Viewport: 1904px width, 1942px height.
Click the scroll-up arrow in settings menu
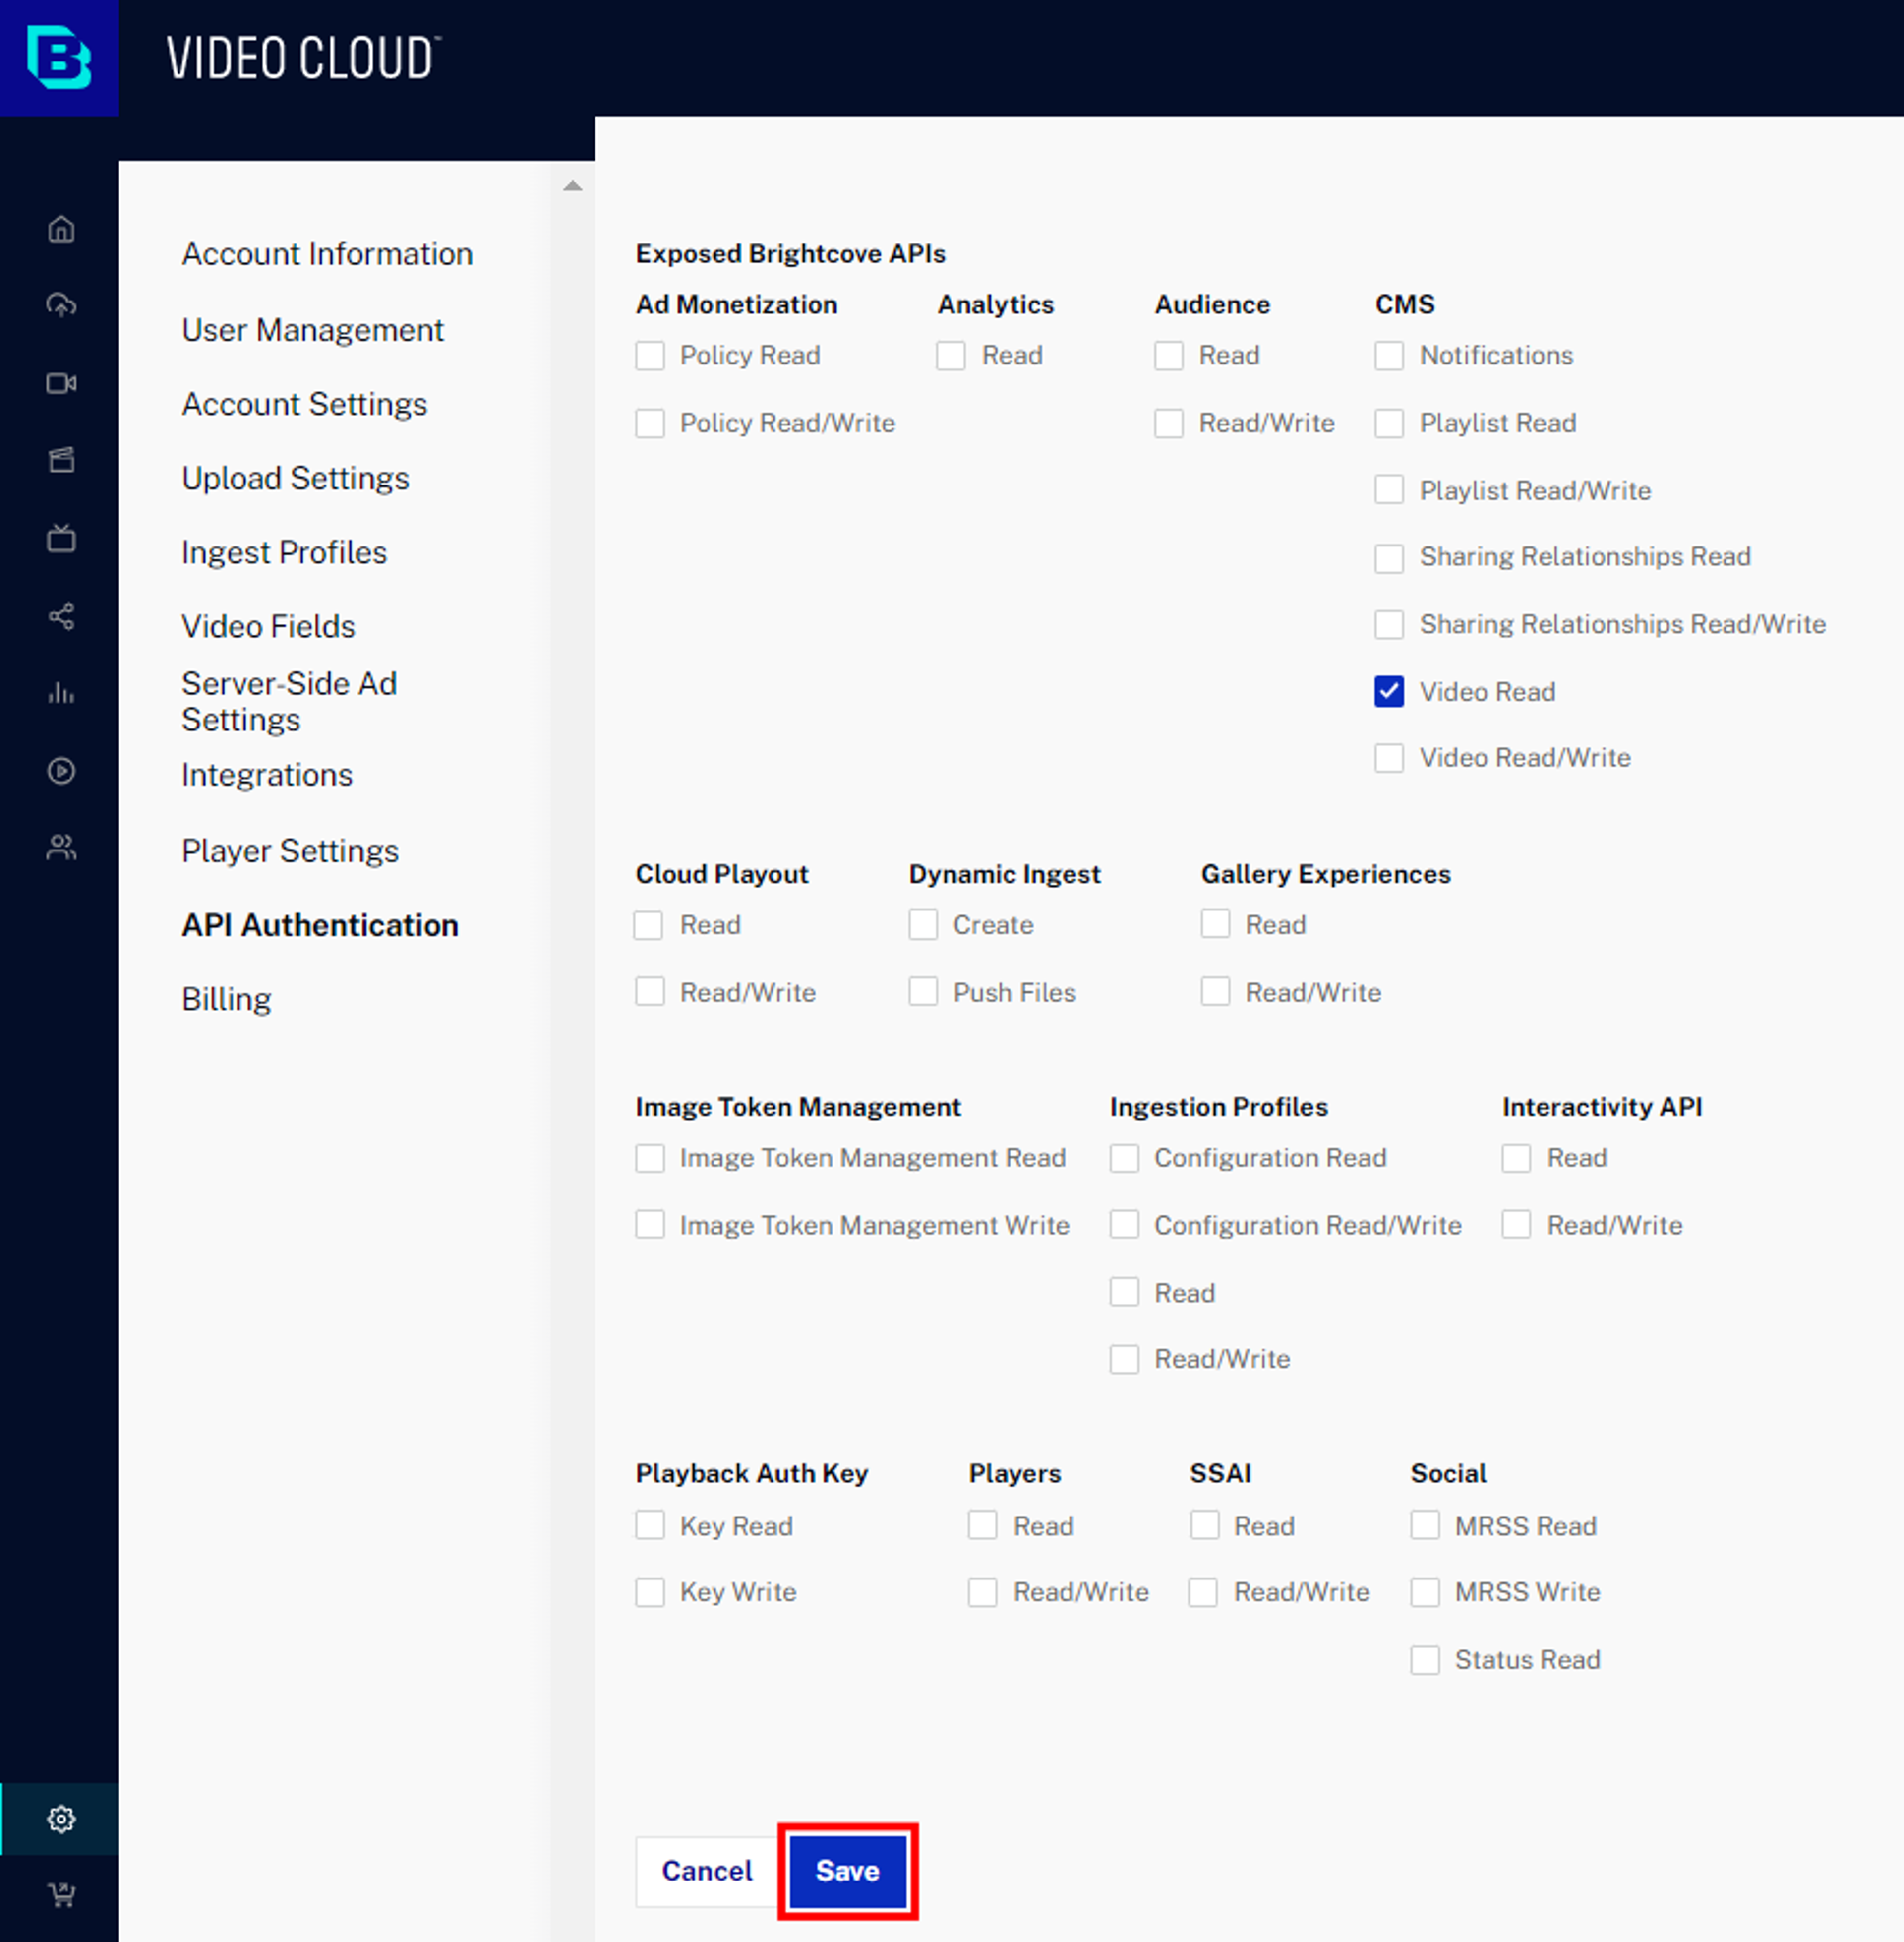572,186
